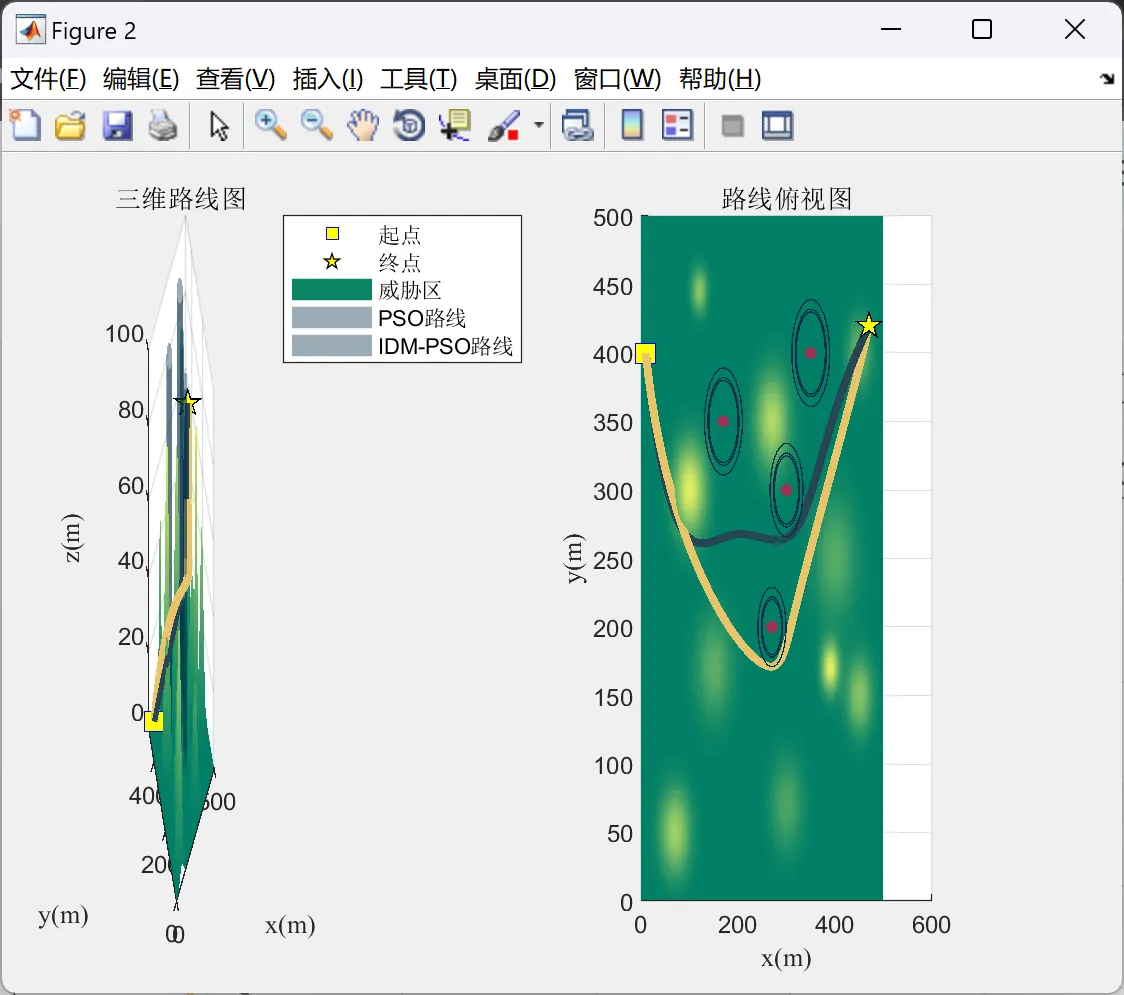Dock the figure using corner arrow
This screenshot has height=995, width=1124.
[1108, 79]
